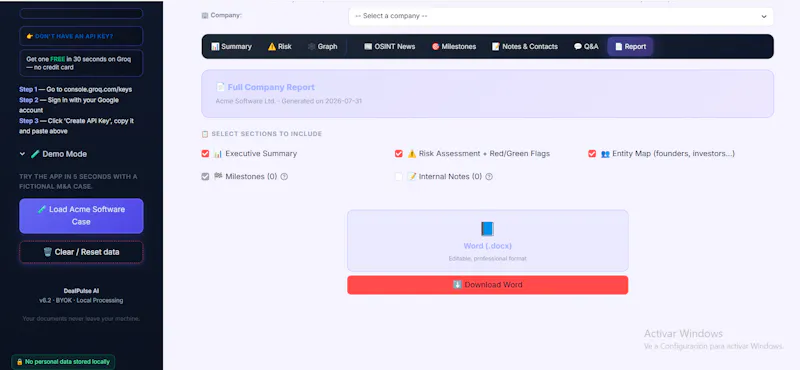The width and height of the screenshot is (800, 370).
Task: Click the help icon next to Internal Notes (0)
Action: (x=489, y=177)
